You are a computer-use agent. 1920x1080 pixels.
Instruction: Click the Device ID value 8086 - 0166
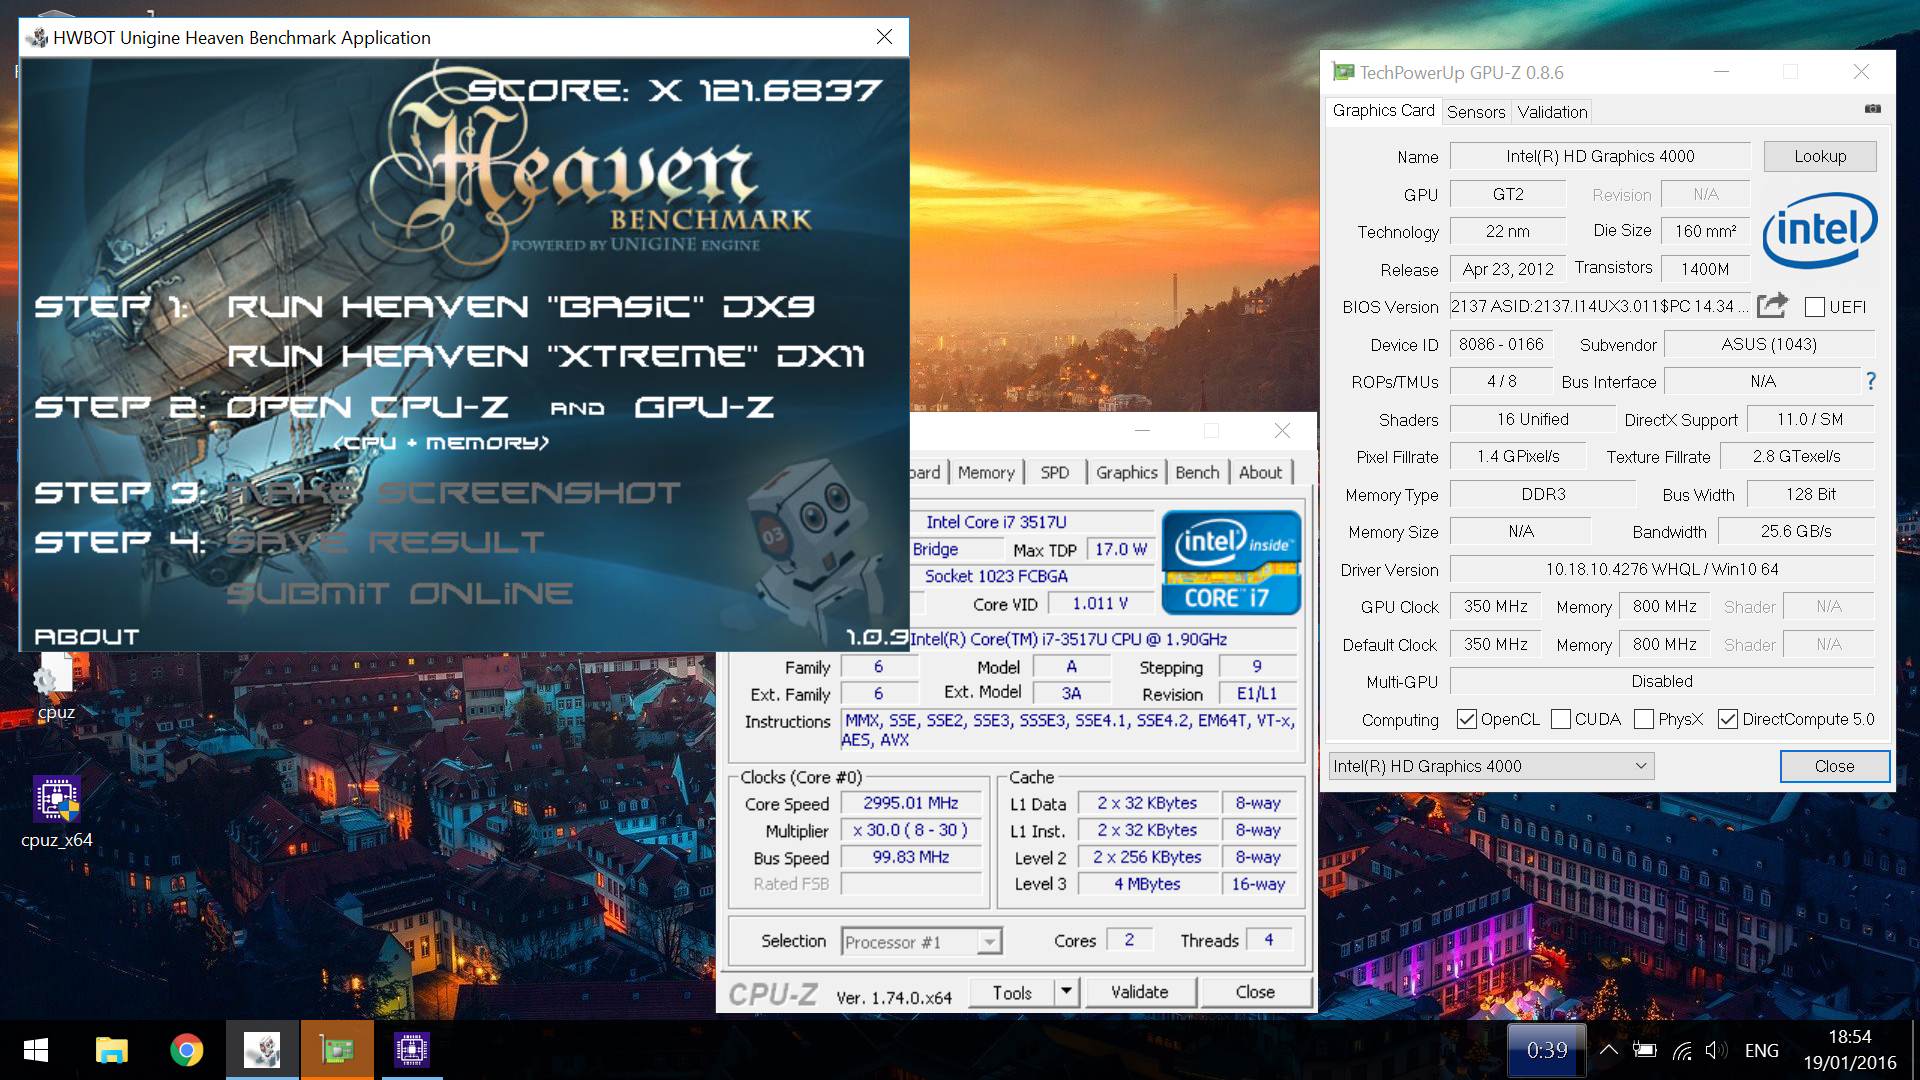tap(1501, 344)
